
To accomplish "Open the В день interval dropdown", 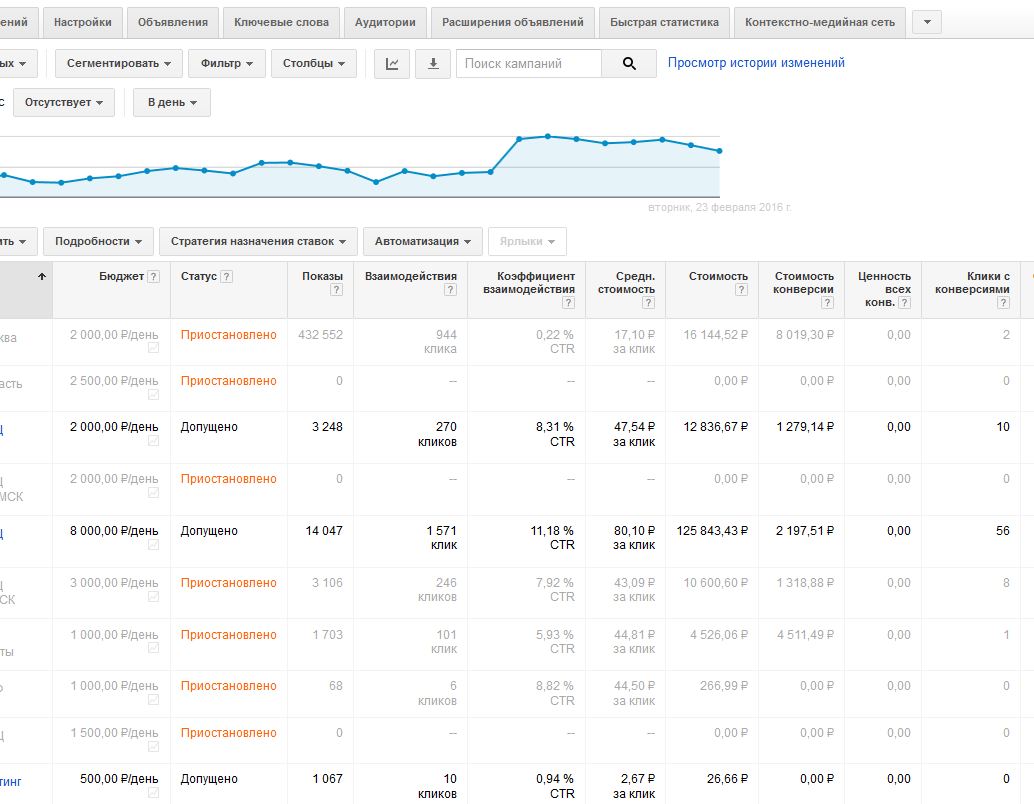I will click(x=171, y=102).
